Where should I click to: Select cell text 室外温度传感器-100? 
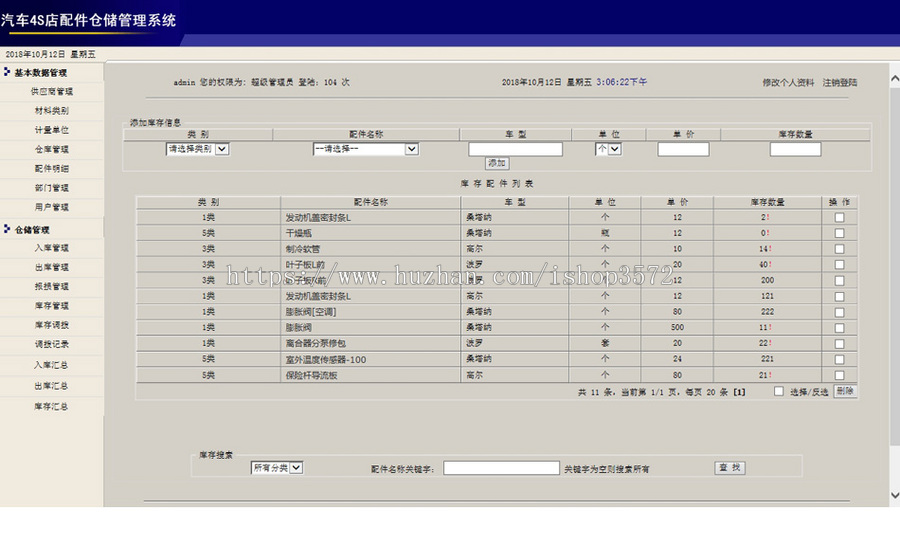point(325,360)
